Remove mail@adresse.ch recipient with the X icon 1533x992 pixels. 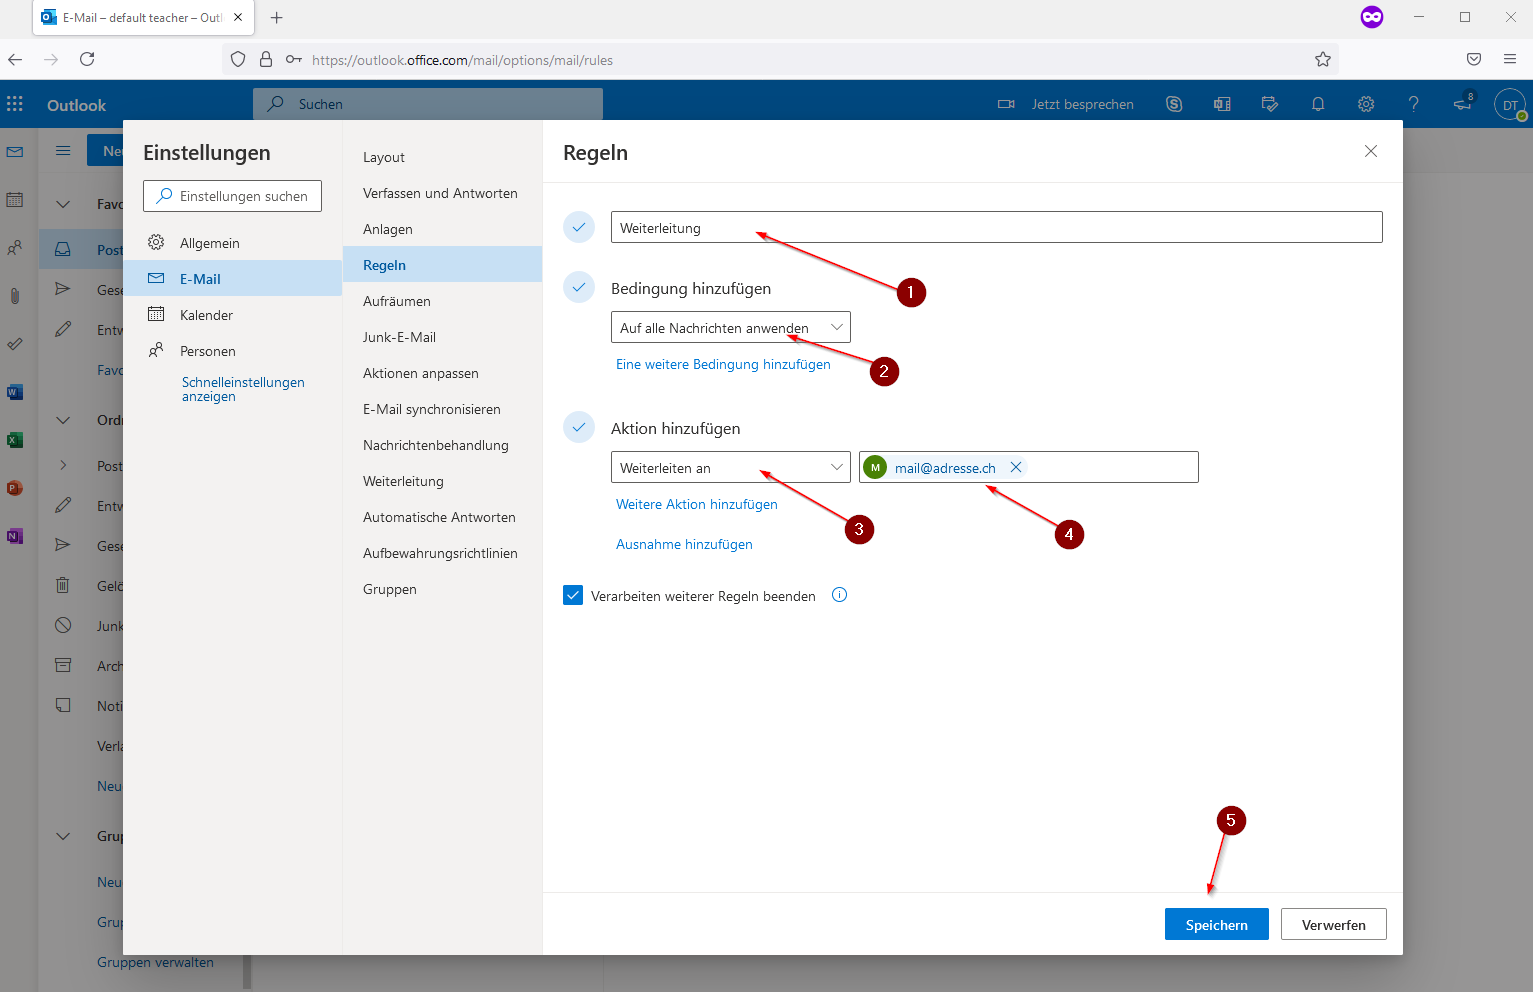1016,467
